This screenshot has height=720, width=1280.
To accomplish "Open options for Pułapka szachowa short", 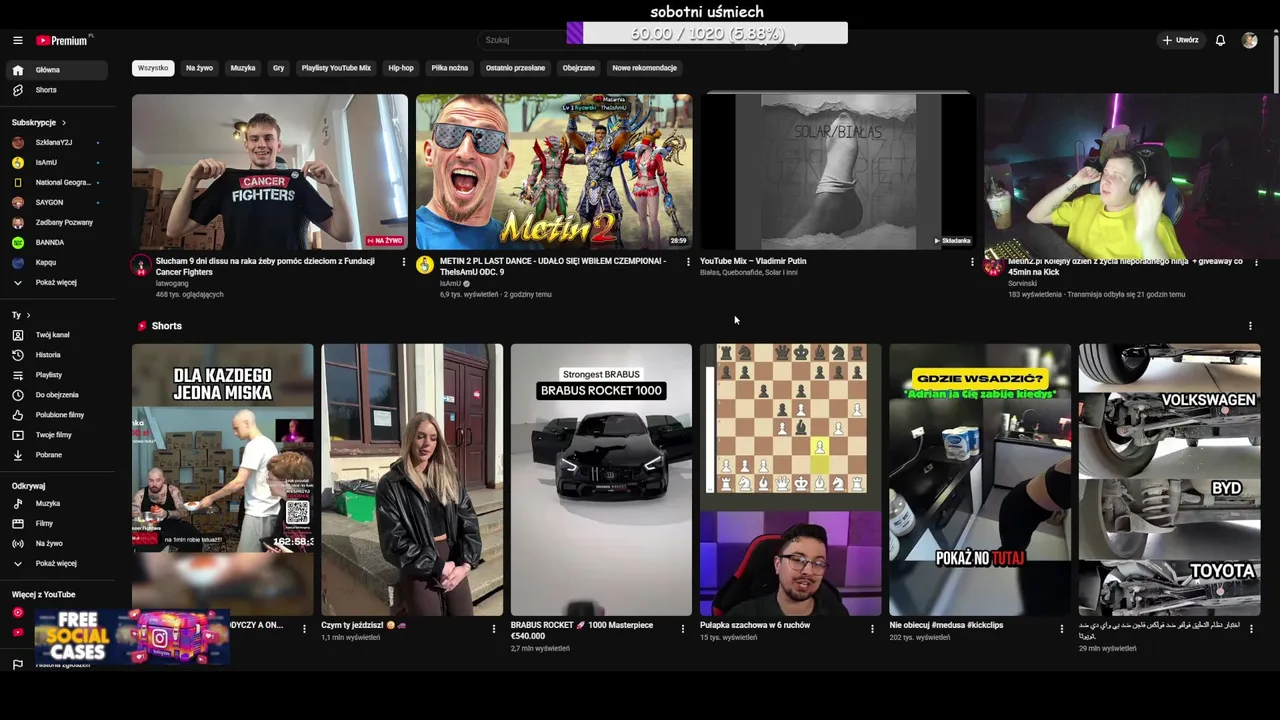I will click(x=872, y=629).
